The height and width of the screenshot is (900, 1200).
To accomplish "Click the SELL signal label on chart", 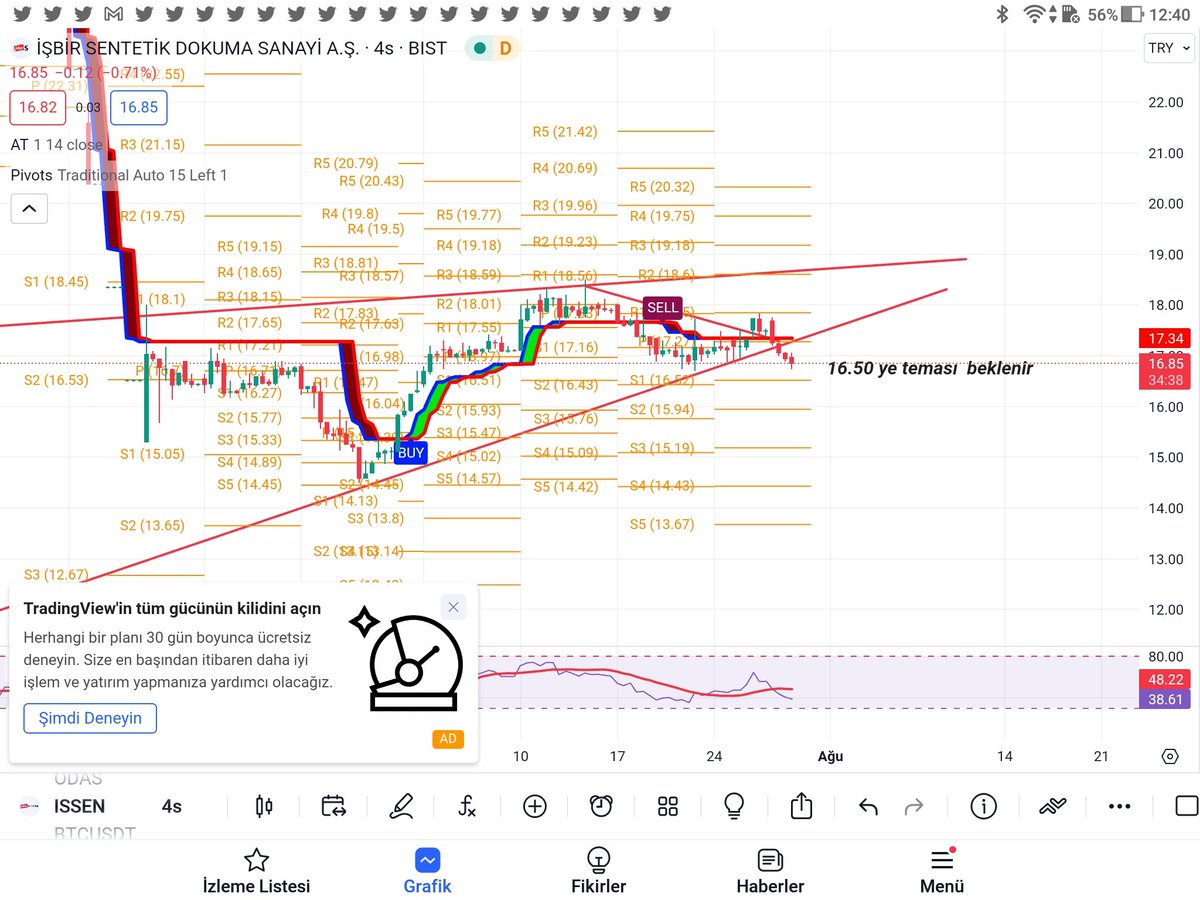I will point(663,308).
